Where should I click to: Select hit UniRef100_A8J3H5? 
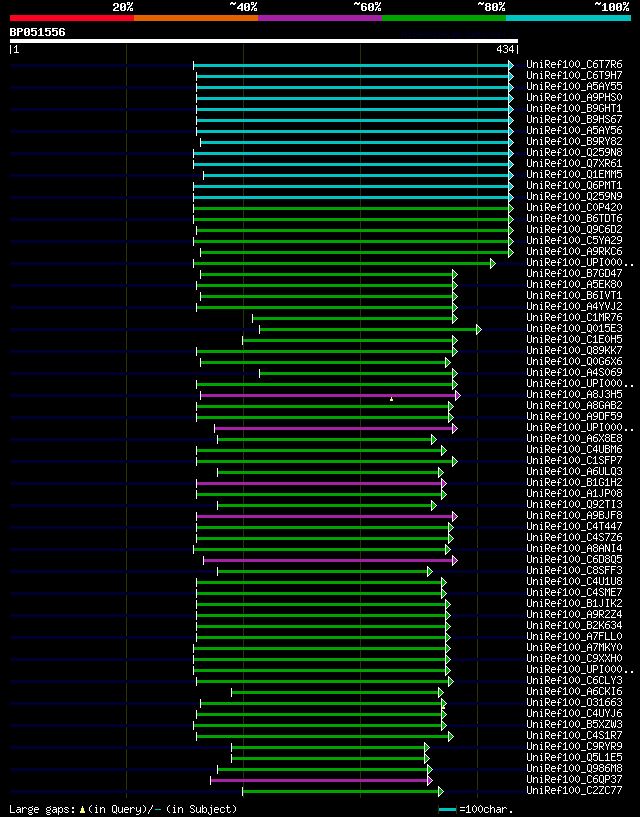click(574, 394)
